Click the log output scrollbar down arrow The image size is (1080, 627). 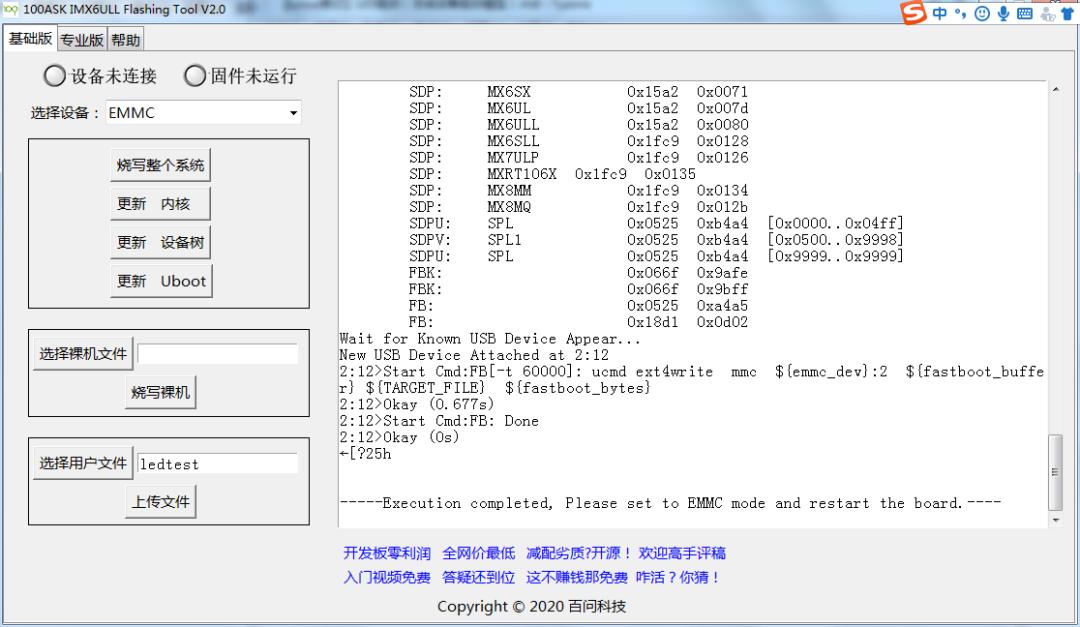coord(1057,520)
